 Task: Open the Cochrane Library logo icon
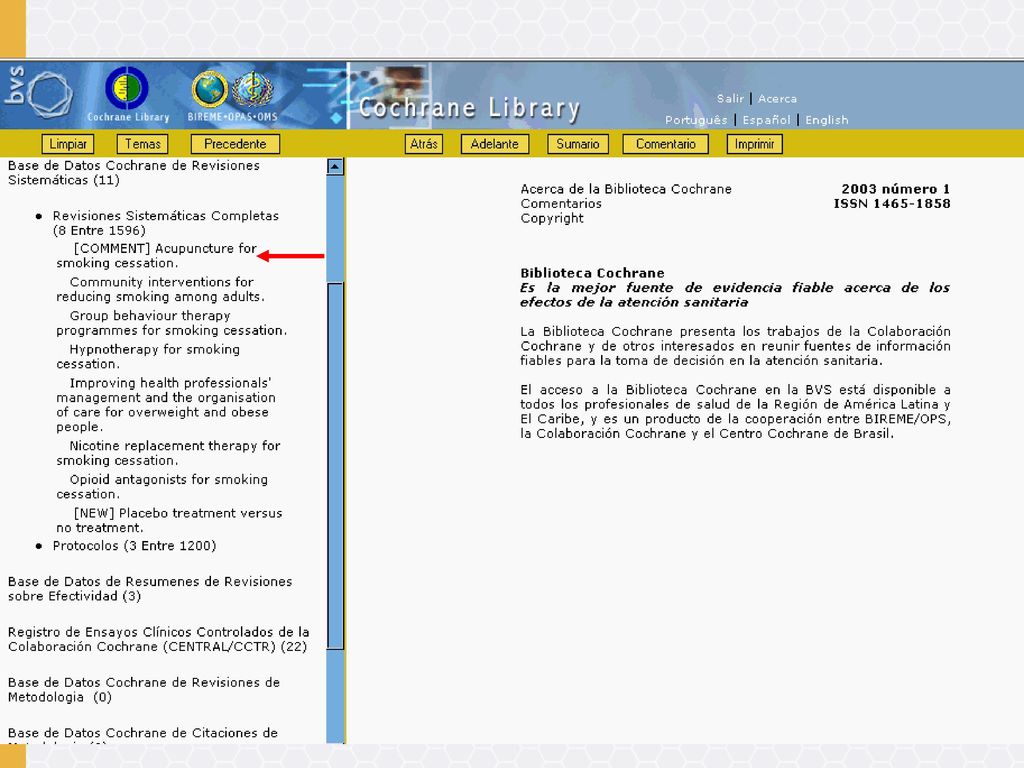coord(127,89)
